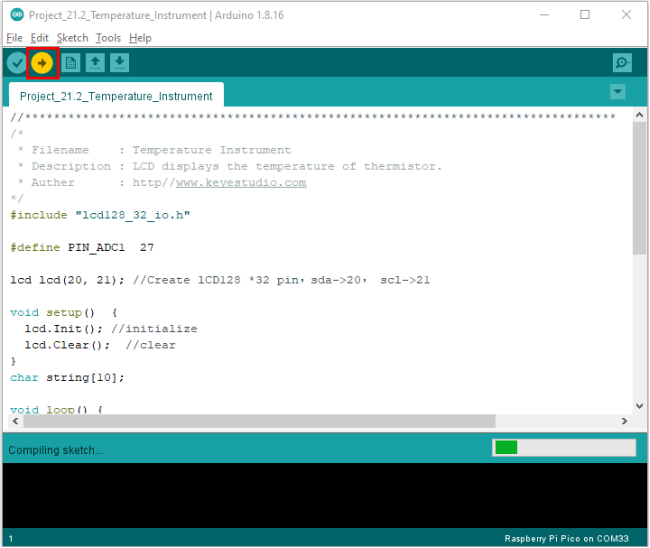
Task: Create a new sketch with New icon
Action: pos(71,63)
